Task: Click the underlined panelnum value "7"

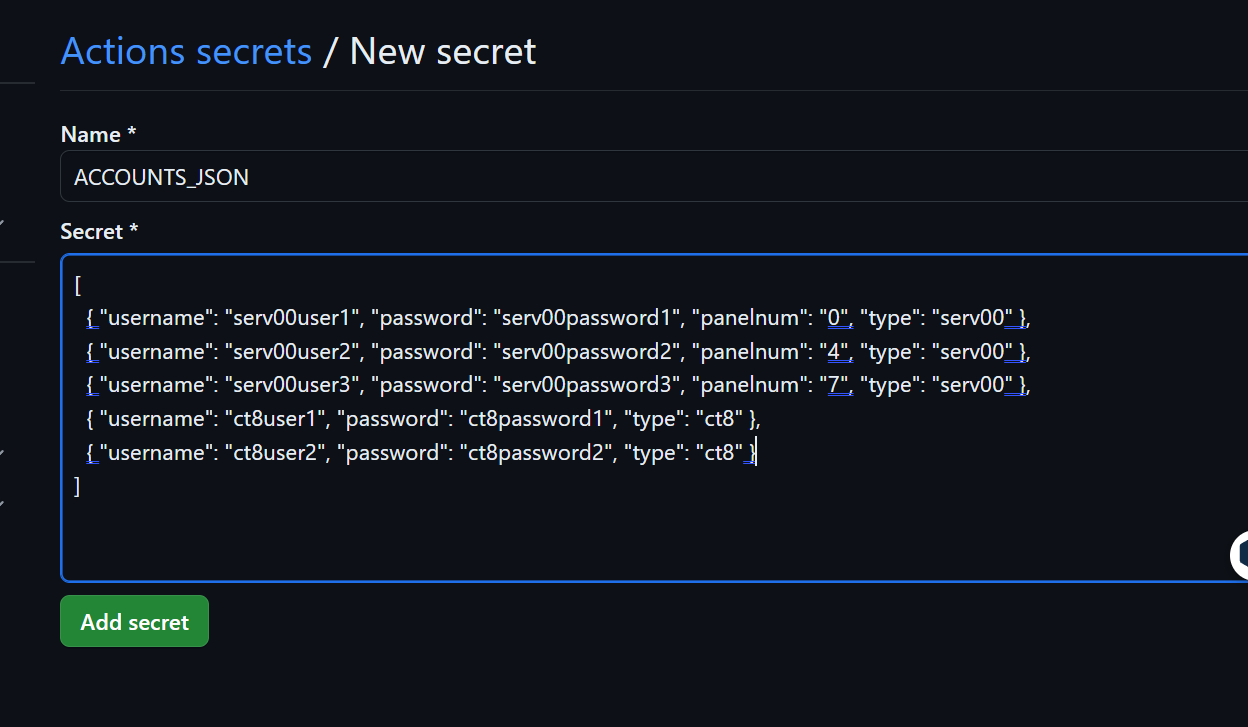Action: point(838,385)
